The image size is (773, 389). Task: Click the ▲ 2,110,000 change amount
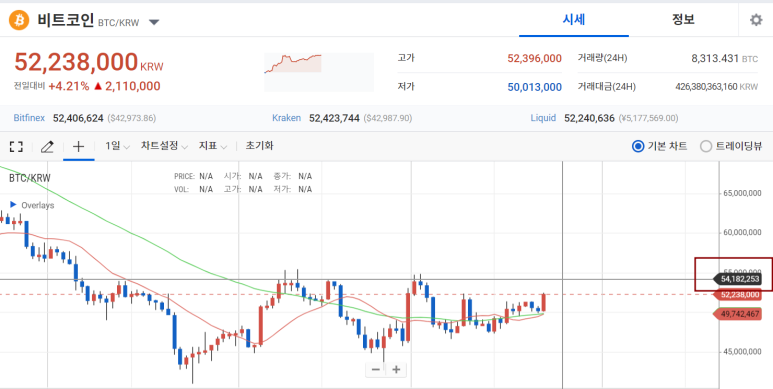tap(127, 86)
